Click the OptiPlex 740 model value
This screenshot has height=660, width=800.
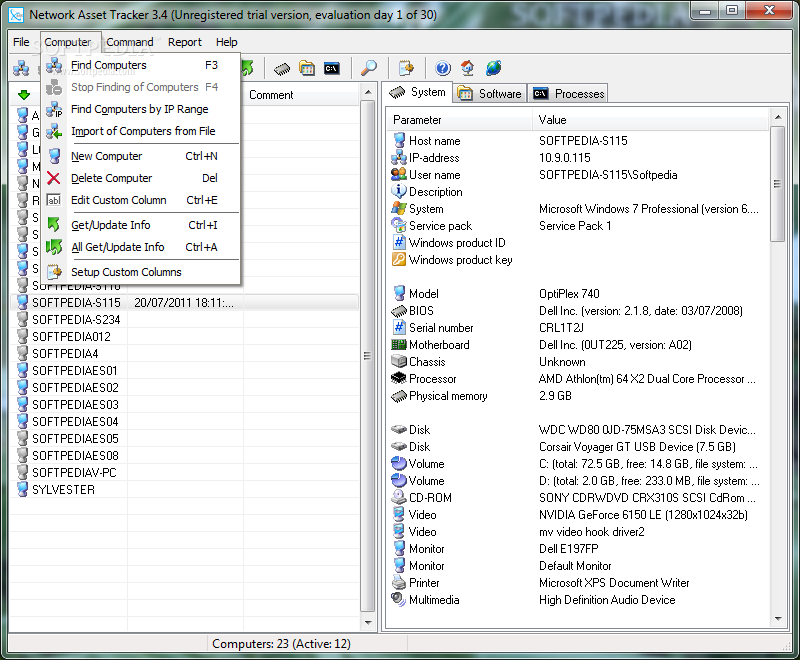pyautogui.click(x=569, y=294)
